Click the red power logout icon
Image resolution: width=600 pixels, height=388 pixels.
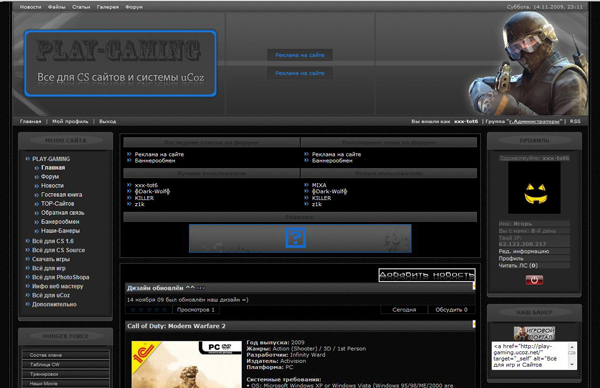[534, 280]
